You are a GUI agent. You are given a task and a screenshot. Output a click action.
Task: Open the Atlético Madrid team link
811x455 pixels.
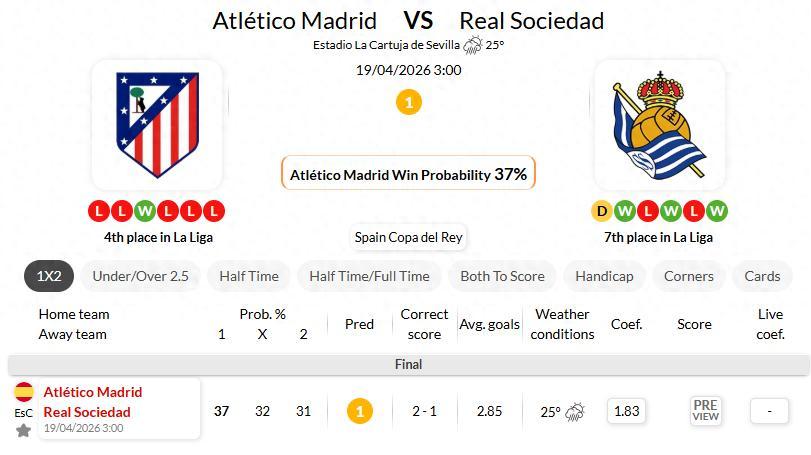tap(93, 392)
